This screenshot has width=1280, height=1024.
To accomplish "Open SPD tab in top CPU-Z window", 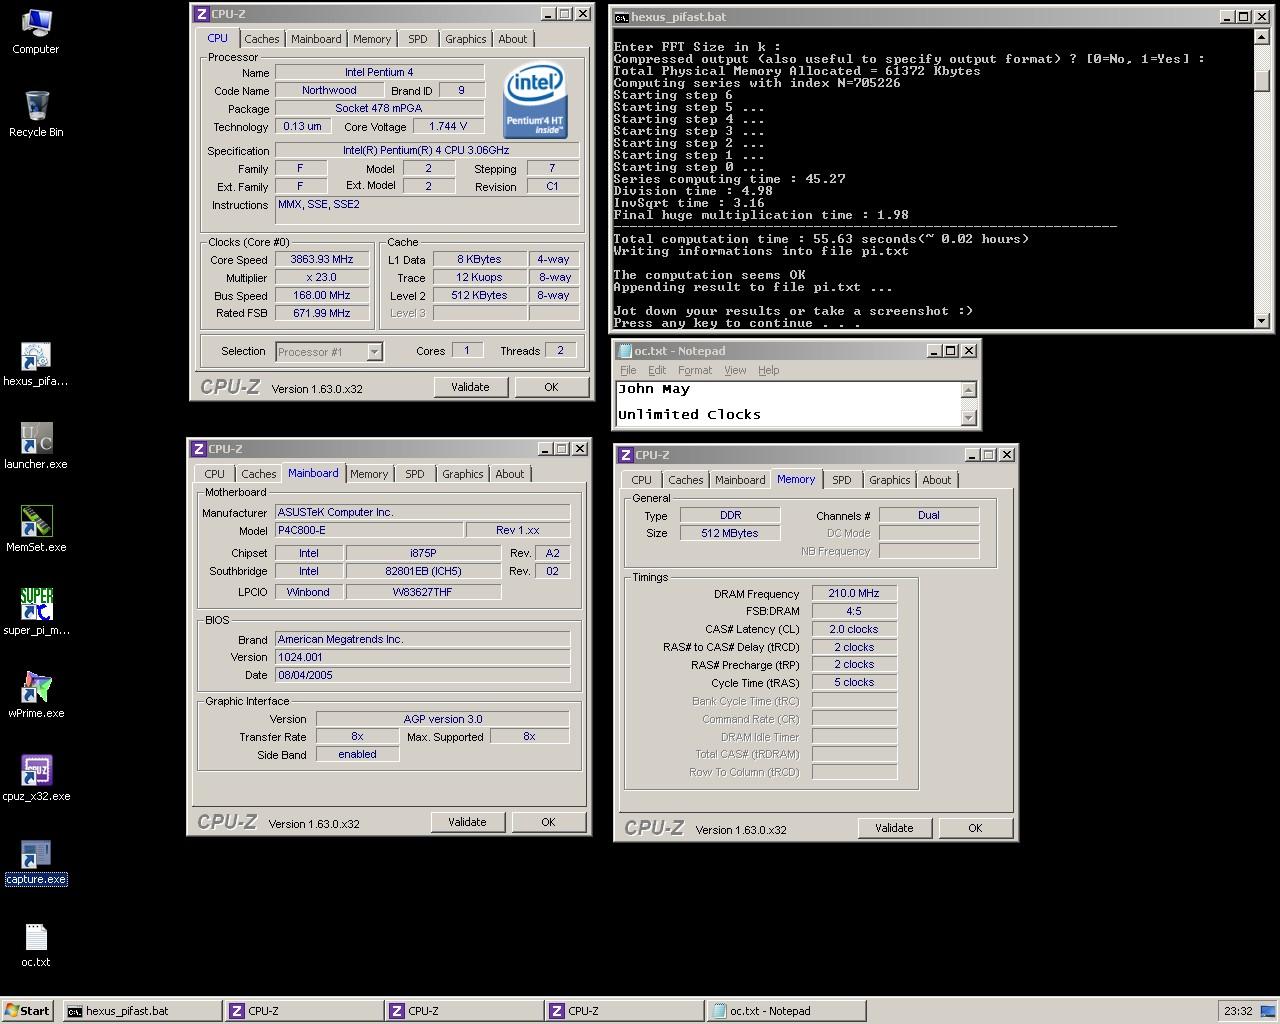I will (417, 39).
